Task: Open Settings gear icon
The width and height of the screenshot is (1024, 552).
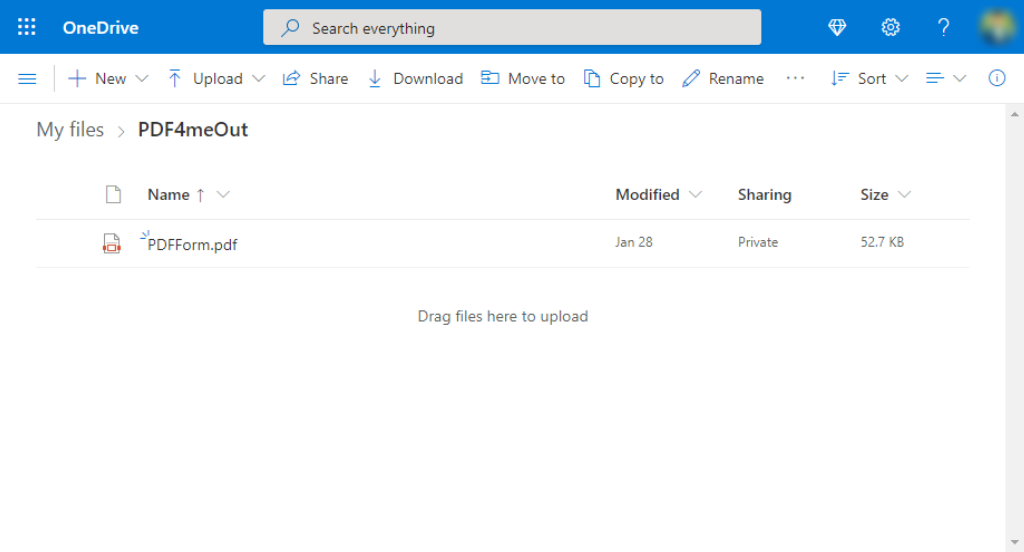Action: [x=890, y=27]
